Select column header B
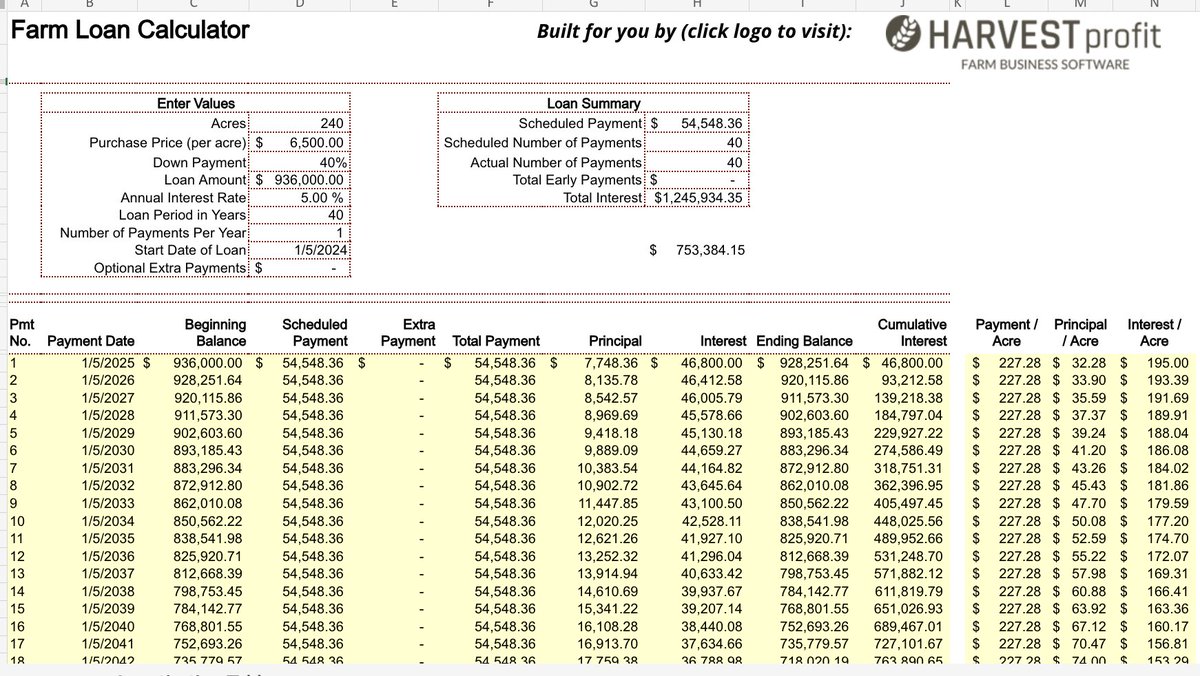Screen dimensions: 1200x676 pyautogui.click(x=91, y=4)
